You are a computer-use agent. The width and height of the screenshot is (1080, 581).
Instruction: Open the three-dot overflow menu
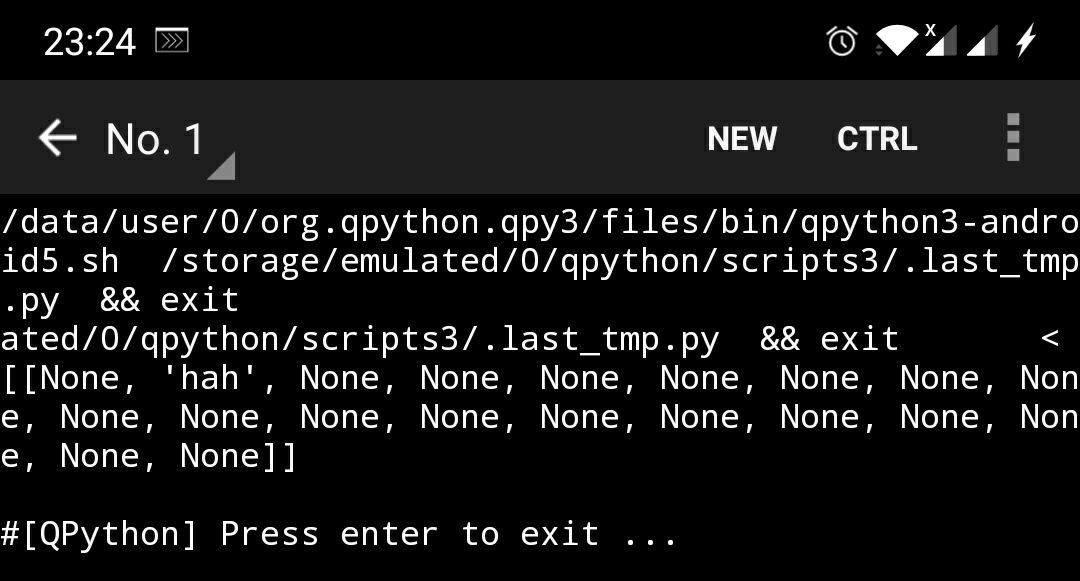point(1013,138)
